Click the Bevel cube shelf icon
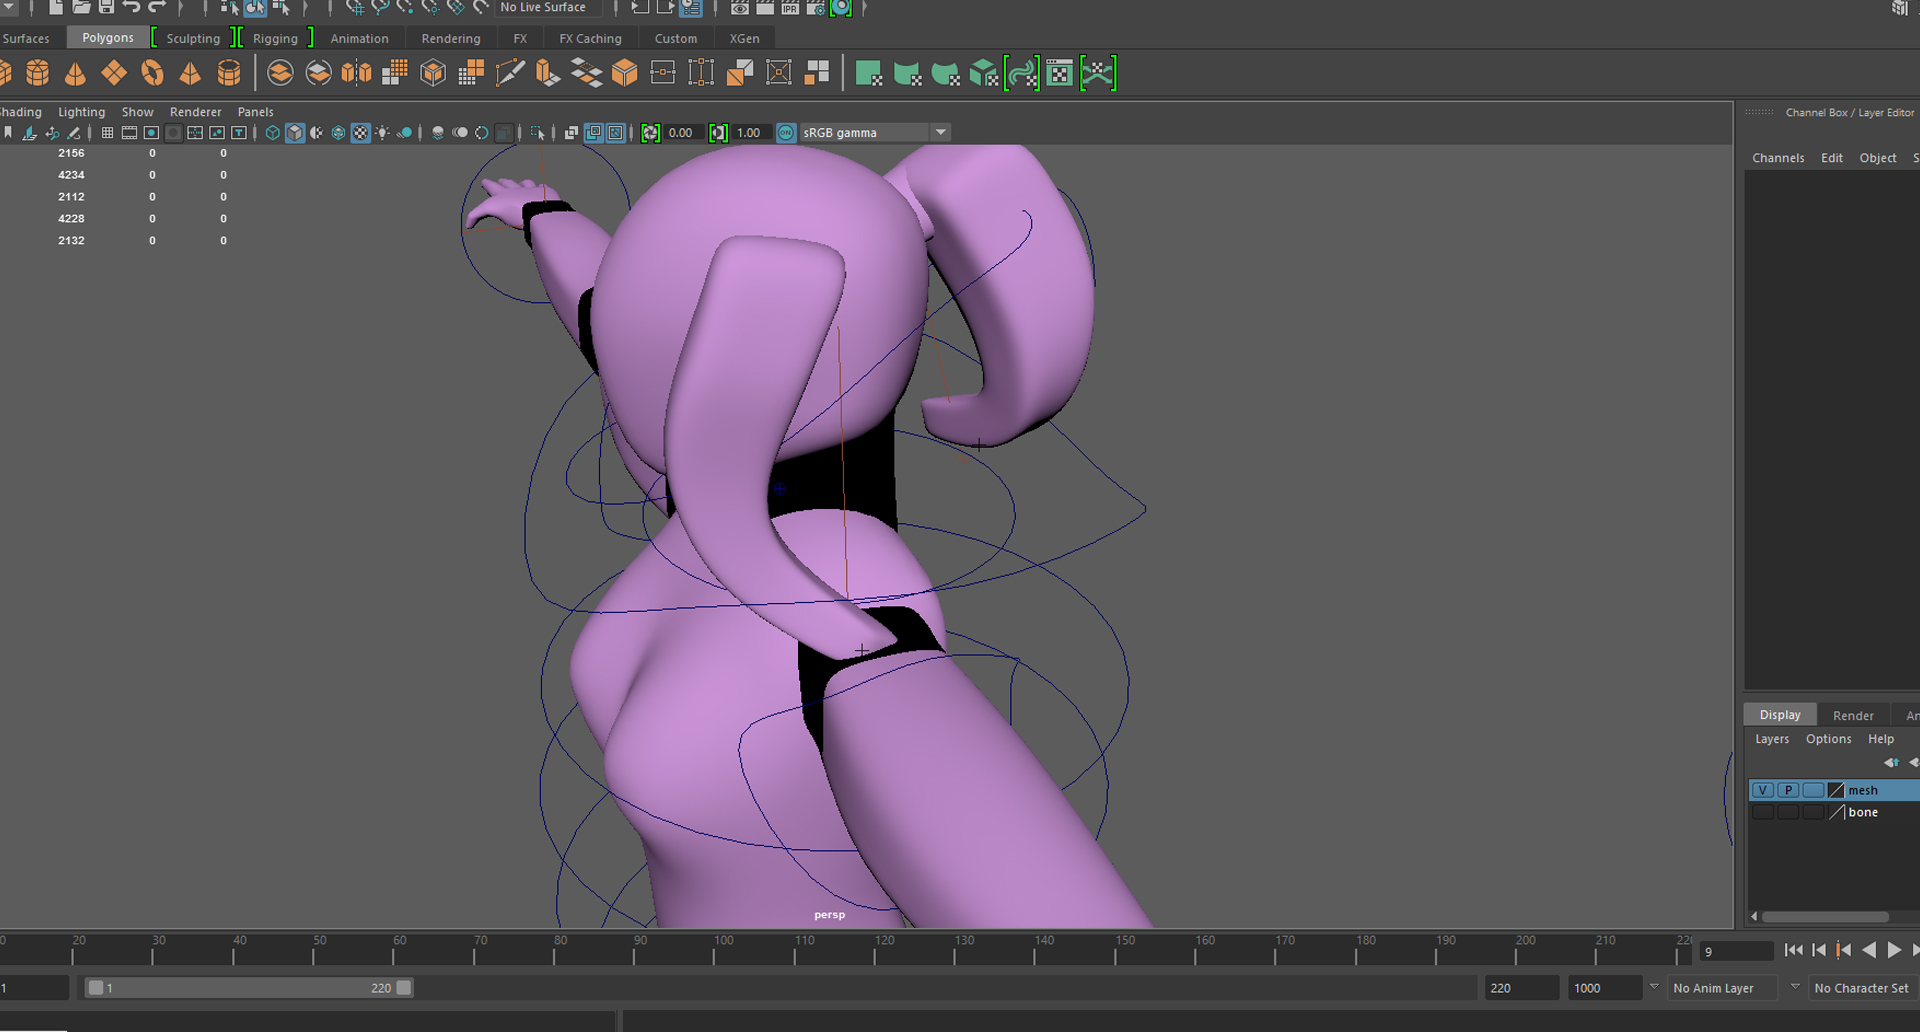1920x1032 pixels. pyautogui.click(x=625, y=73)
